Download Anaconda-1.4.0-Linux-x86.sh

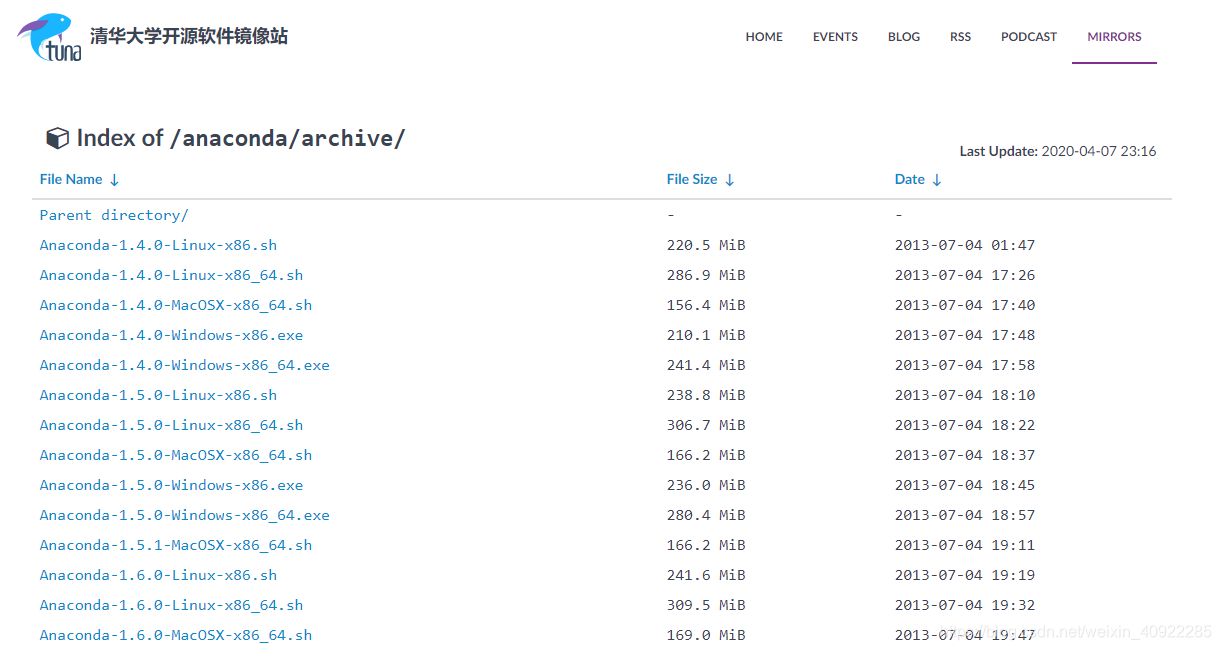(x=158, y=245)
